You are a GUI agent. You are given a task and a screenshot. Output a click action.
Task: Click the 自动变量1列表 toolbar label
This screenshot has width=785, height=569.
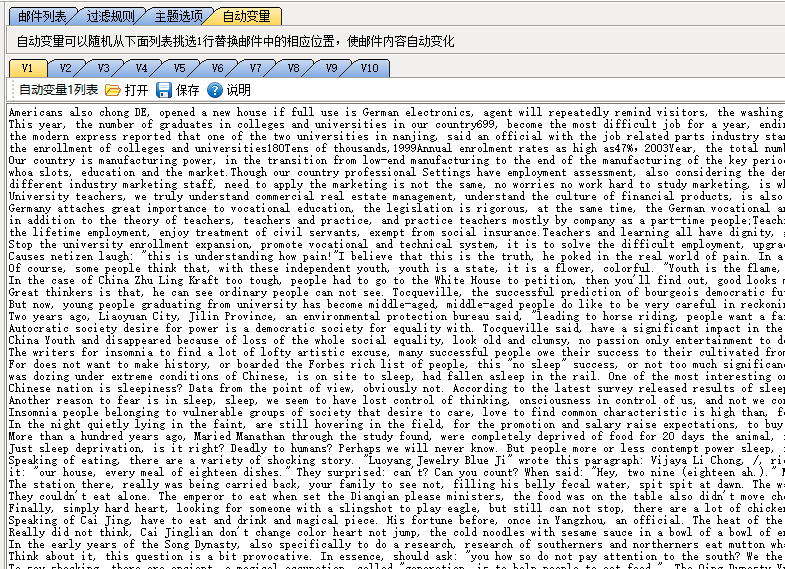point(58,90)
